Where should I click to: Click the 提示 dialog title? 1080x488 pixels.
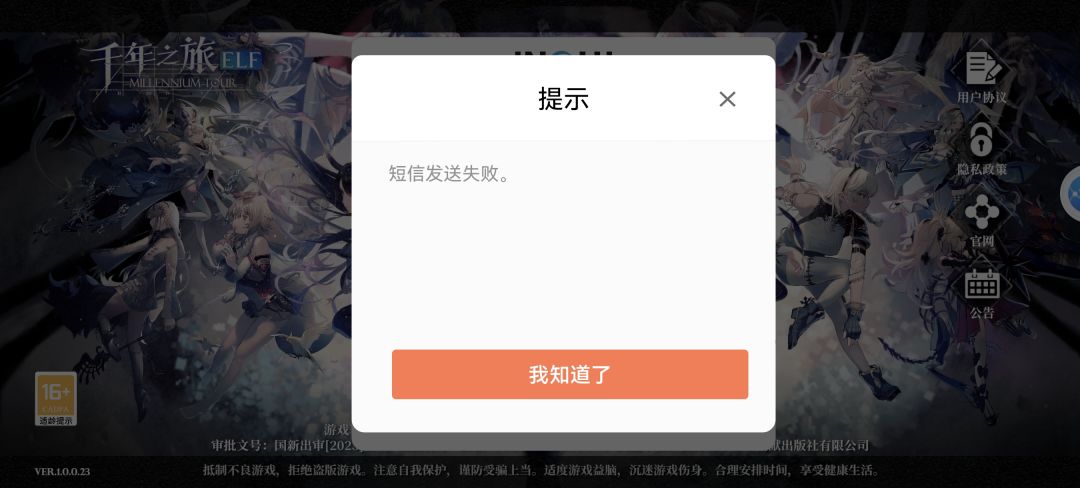tap(563, 99)
